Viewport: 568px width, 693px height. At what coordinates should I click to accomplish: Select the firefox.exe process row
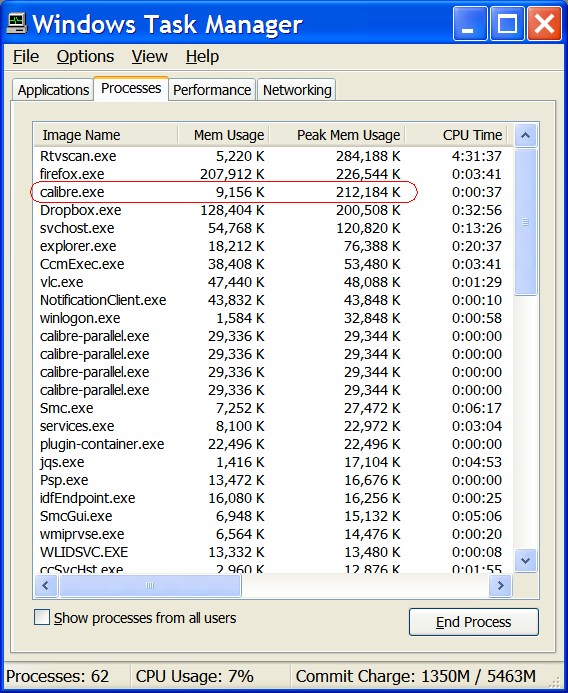pos(271,174)
